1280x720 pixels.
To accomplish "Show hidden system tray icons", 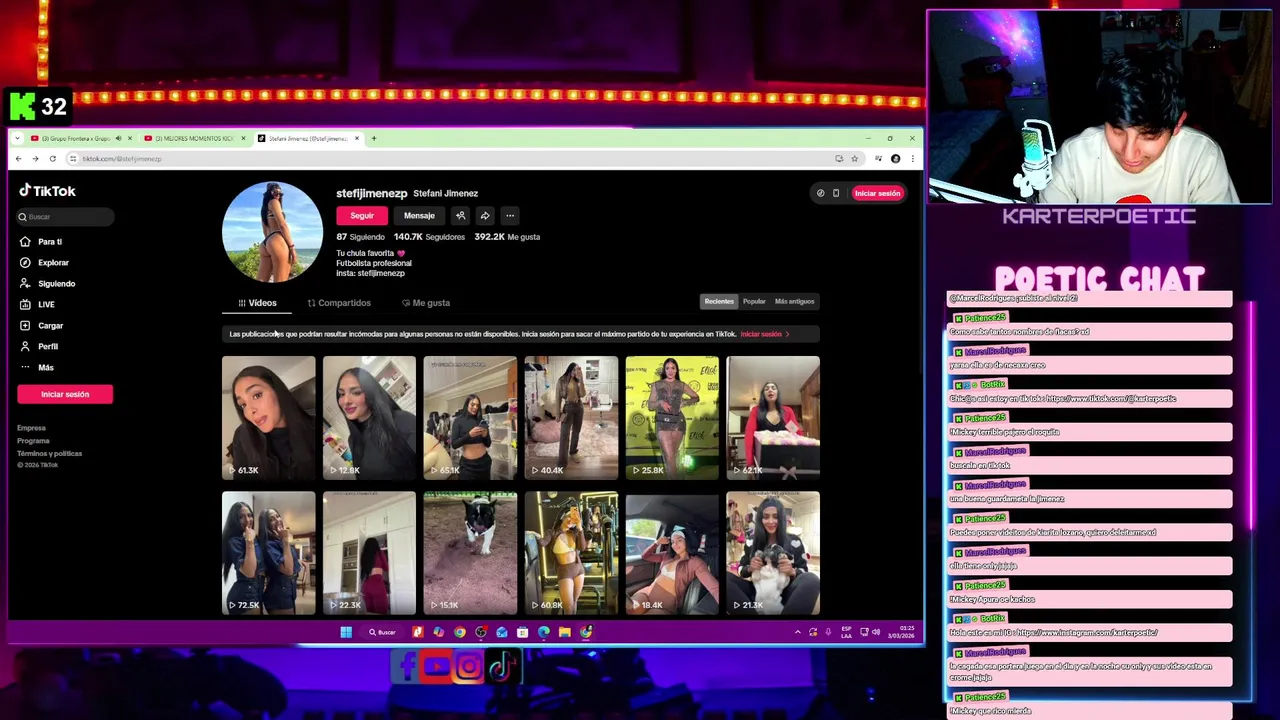I will coord(797,632).
